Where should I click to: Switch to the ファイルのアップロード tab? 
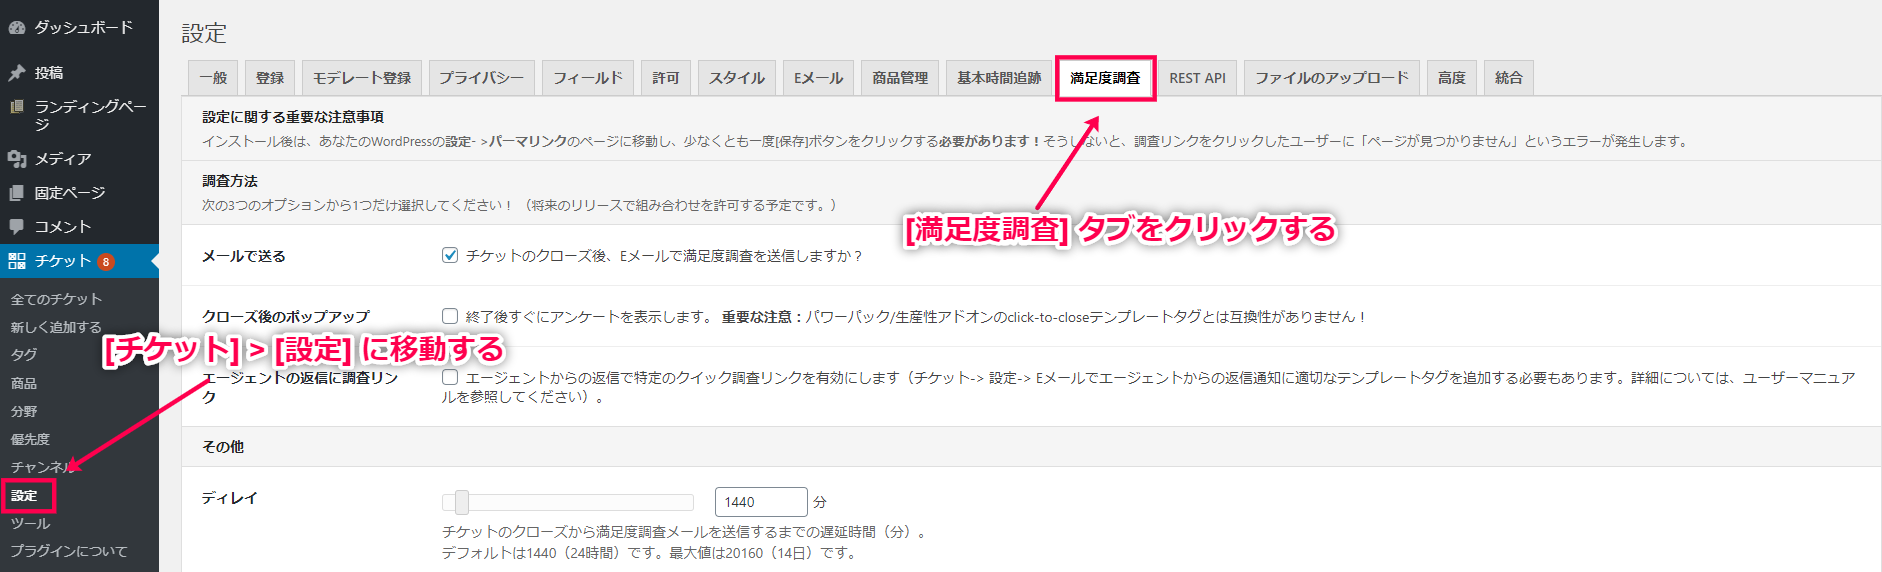pyautogui.click(x=1332, y=78)
